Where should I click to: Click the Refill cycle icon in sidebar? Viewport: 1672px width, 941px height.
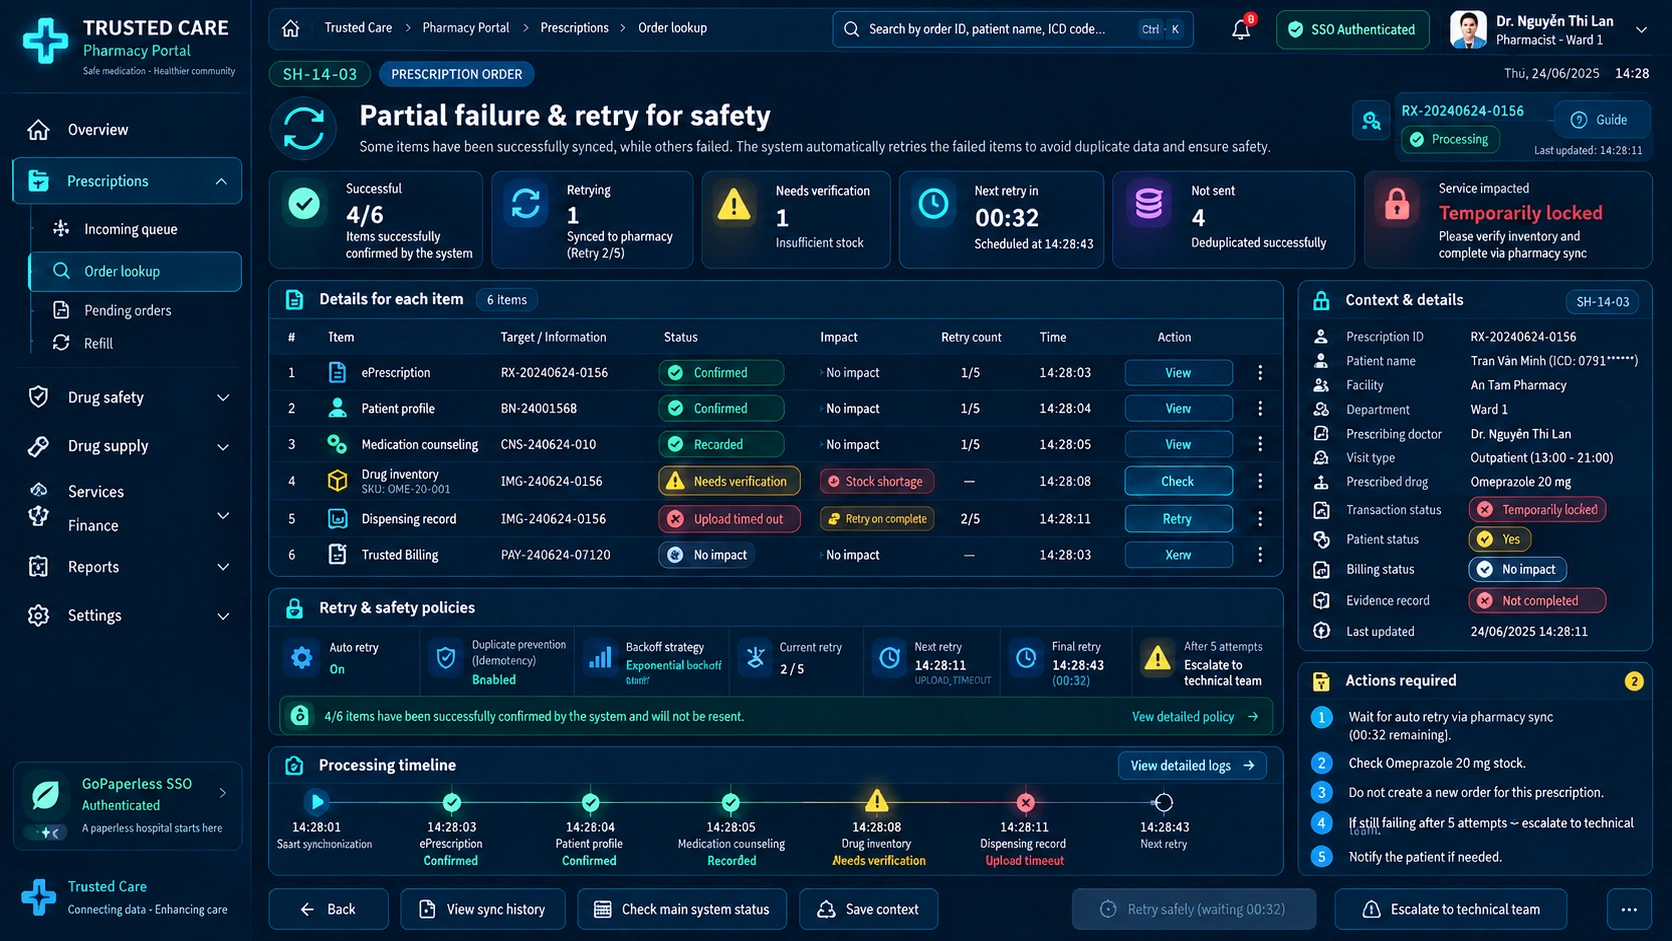(x=61, y=343)
